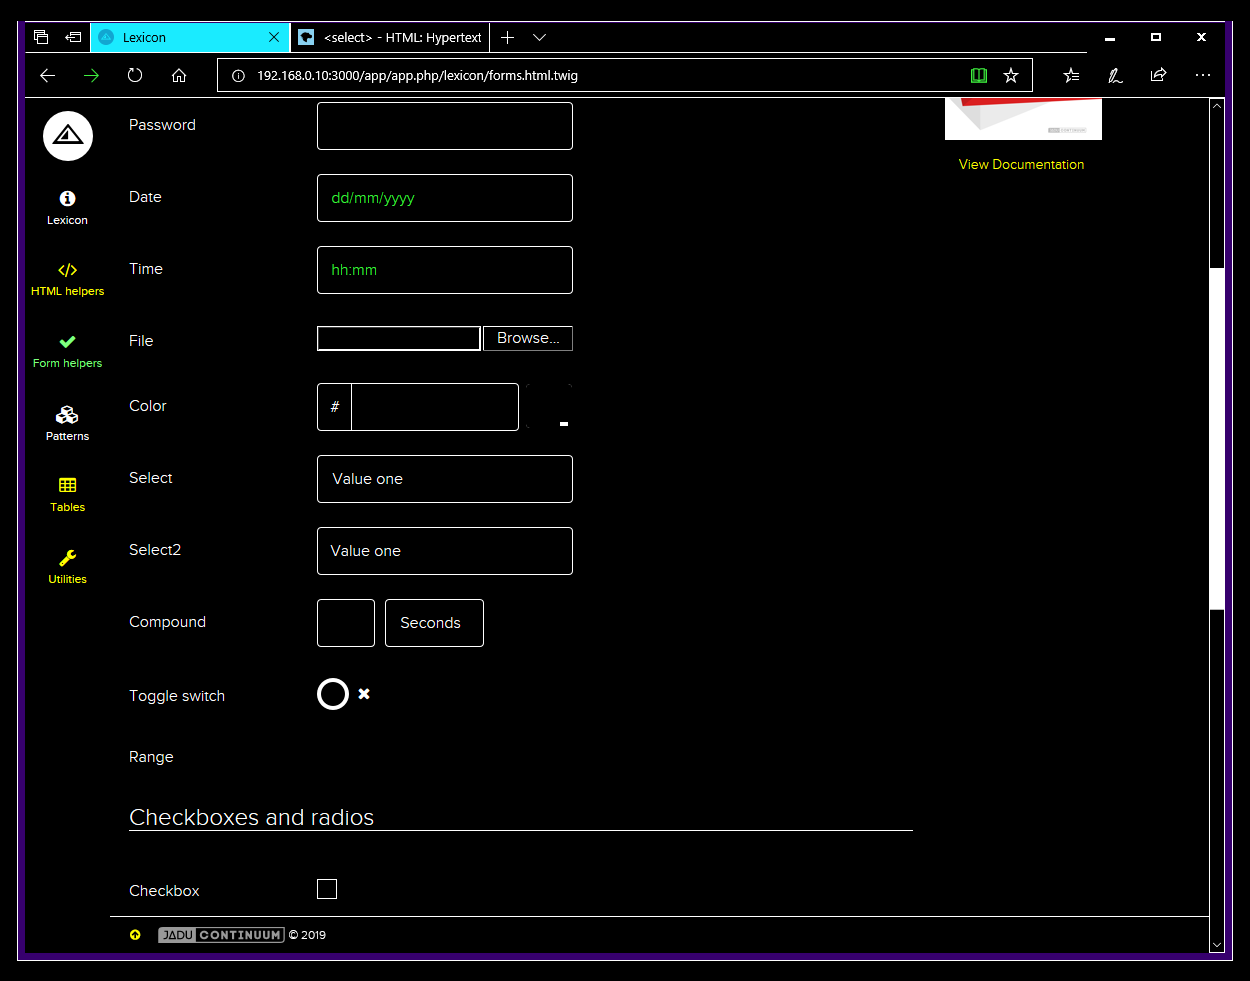Image resolution: width=1250 pixels, height=981 pixels.
Task: Open the Select dropdown
Action: coord(445,479)
